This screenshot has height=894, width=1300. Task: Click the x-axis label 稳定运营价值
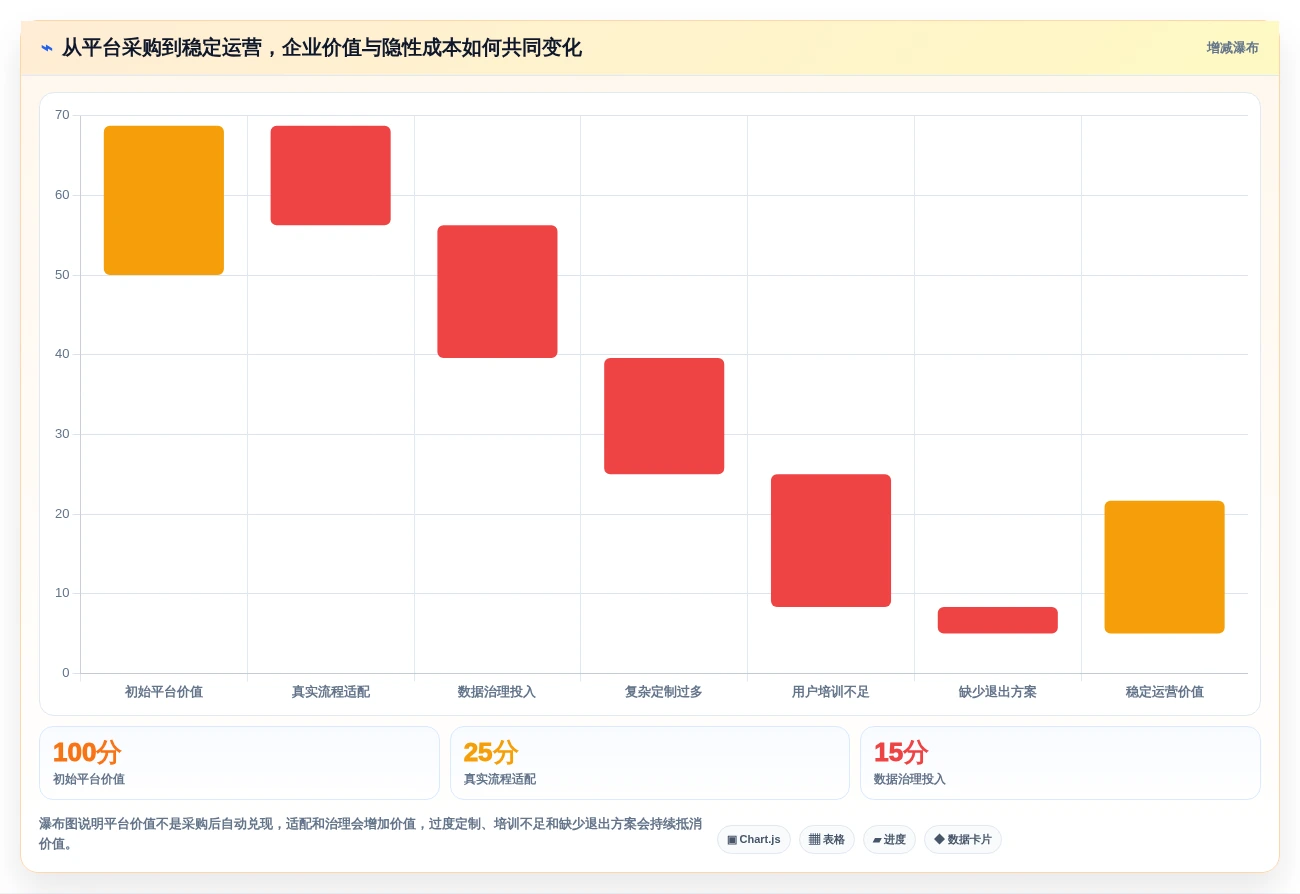coord(1164,692)
